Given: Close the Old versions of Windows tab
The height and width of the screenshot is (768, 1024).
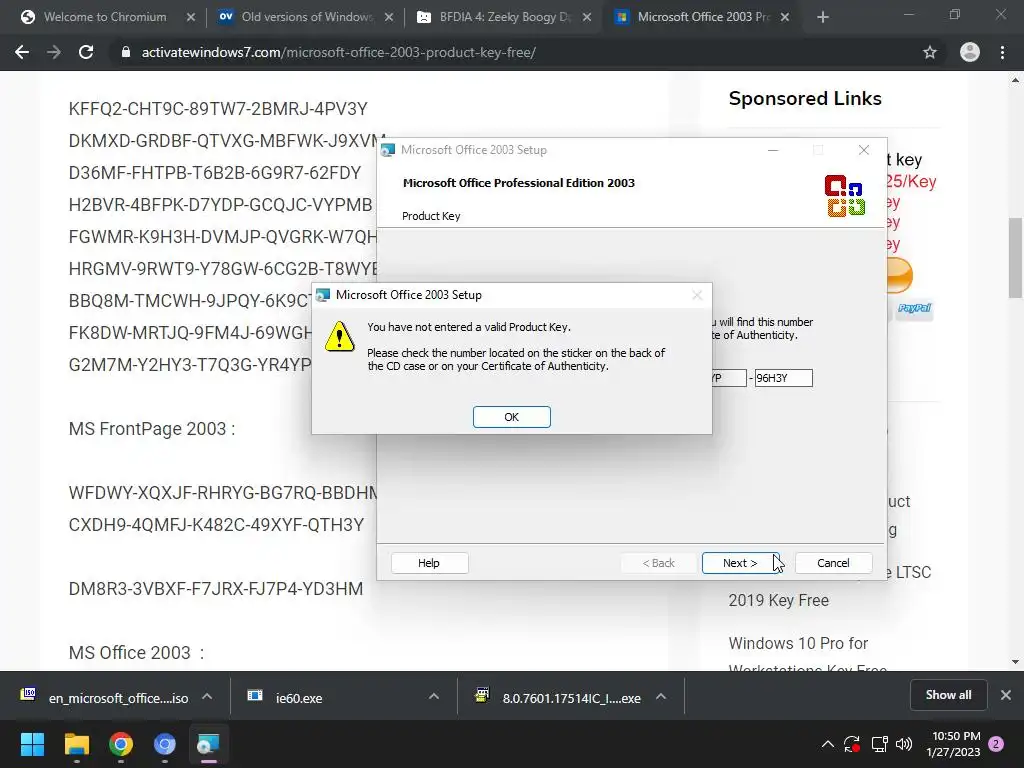Looking at the screenshot, I should [x=389, y=18].
